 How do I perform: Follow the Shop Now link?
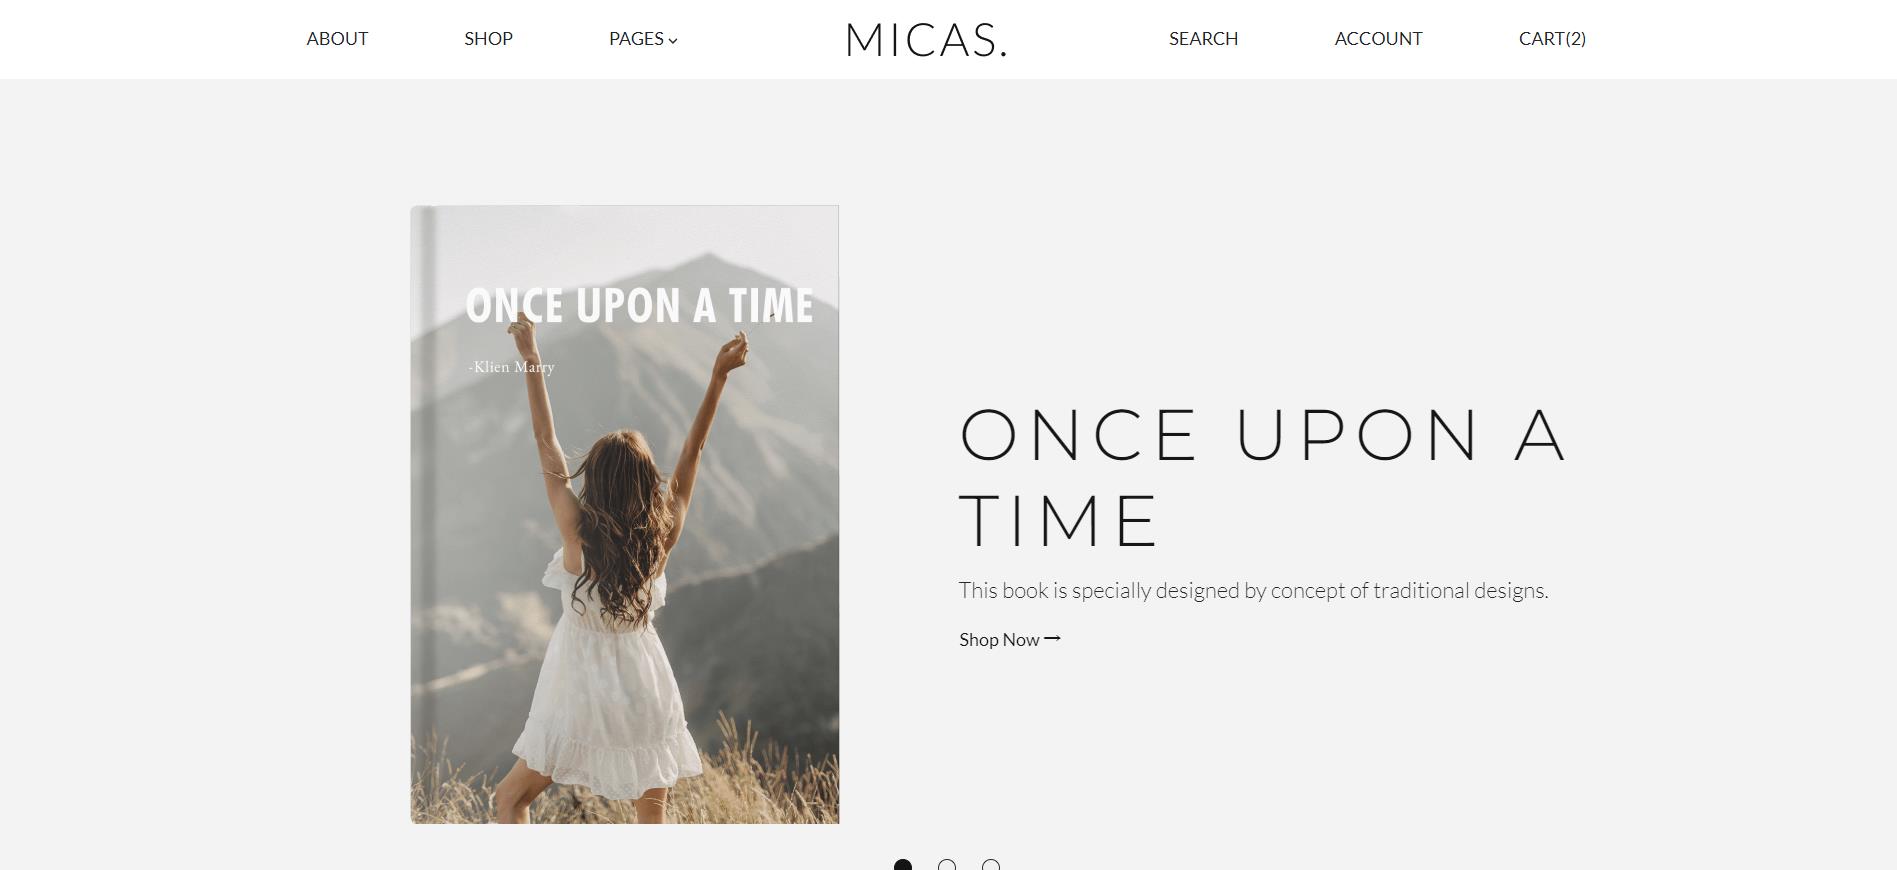tap(1010, 639)
